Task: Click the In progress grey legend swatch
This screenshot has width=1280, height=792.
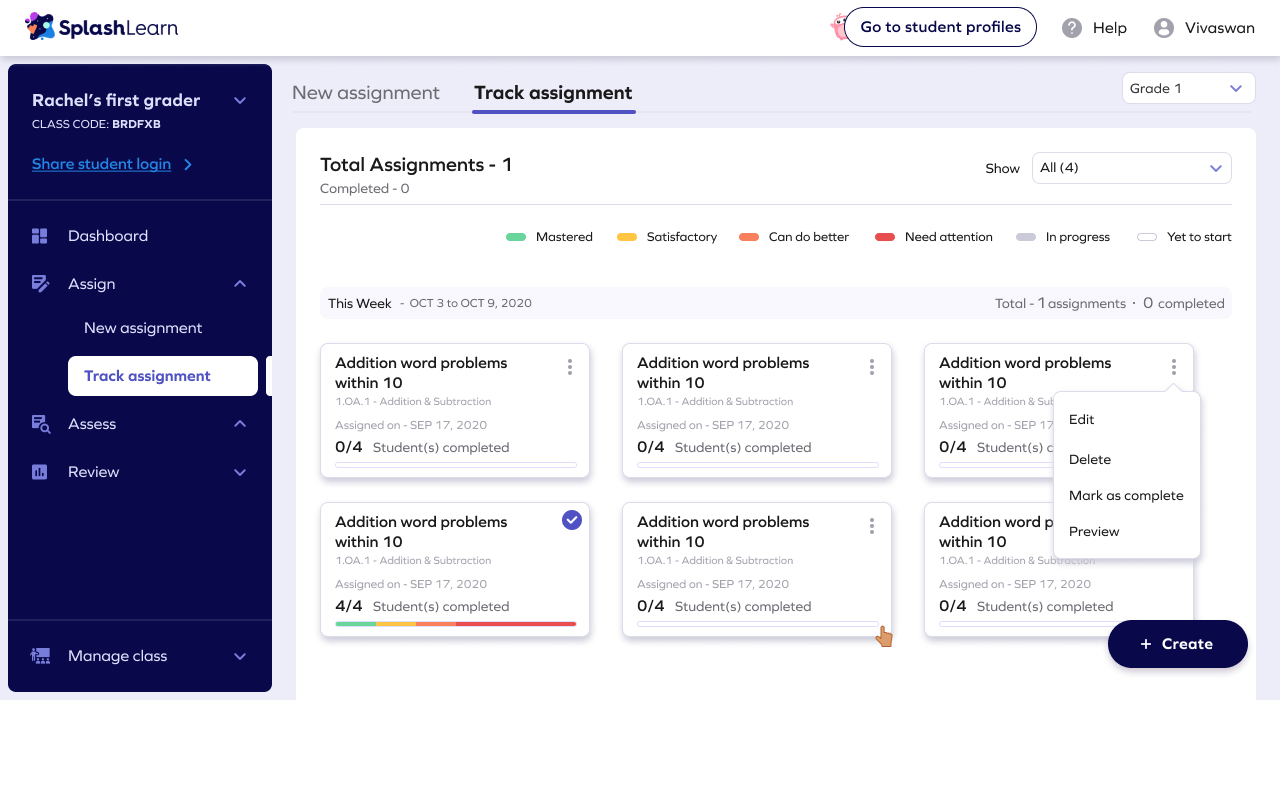Action: pyautogui.click(x=1026, y=237)
